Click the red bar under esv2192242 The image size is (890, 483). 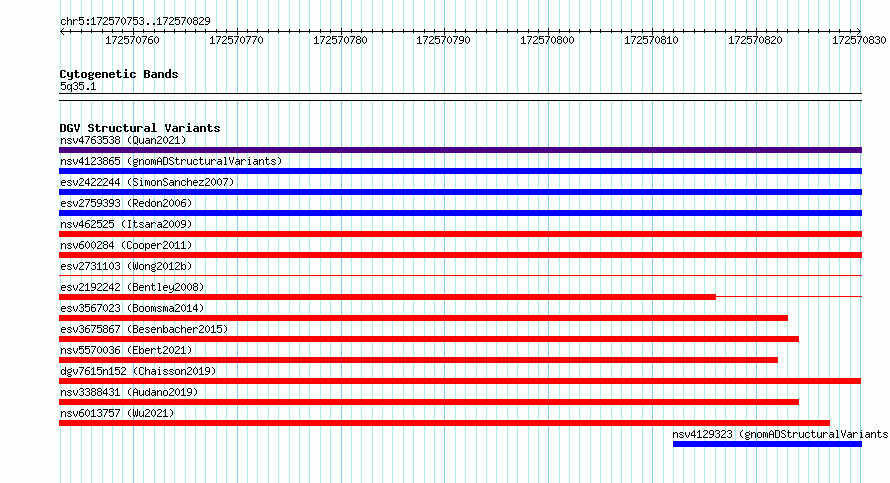[387, 297]
